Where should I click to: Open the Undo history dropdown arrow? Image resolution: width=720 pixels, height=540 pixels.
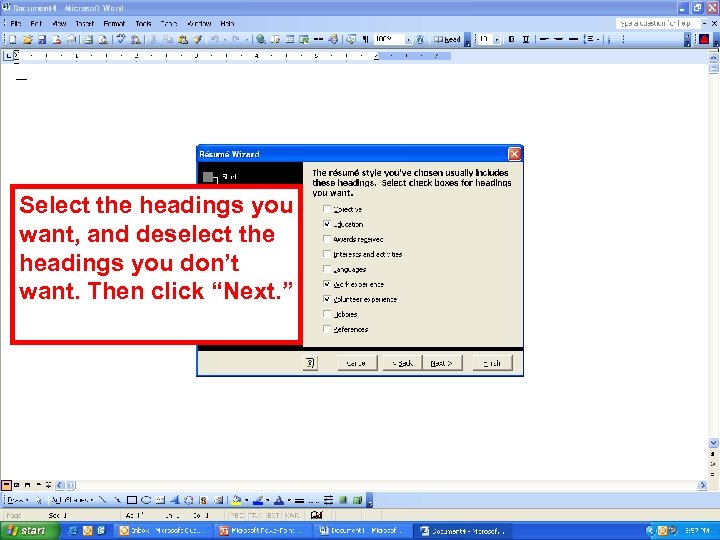[225, 39]
